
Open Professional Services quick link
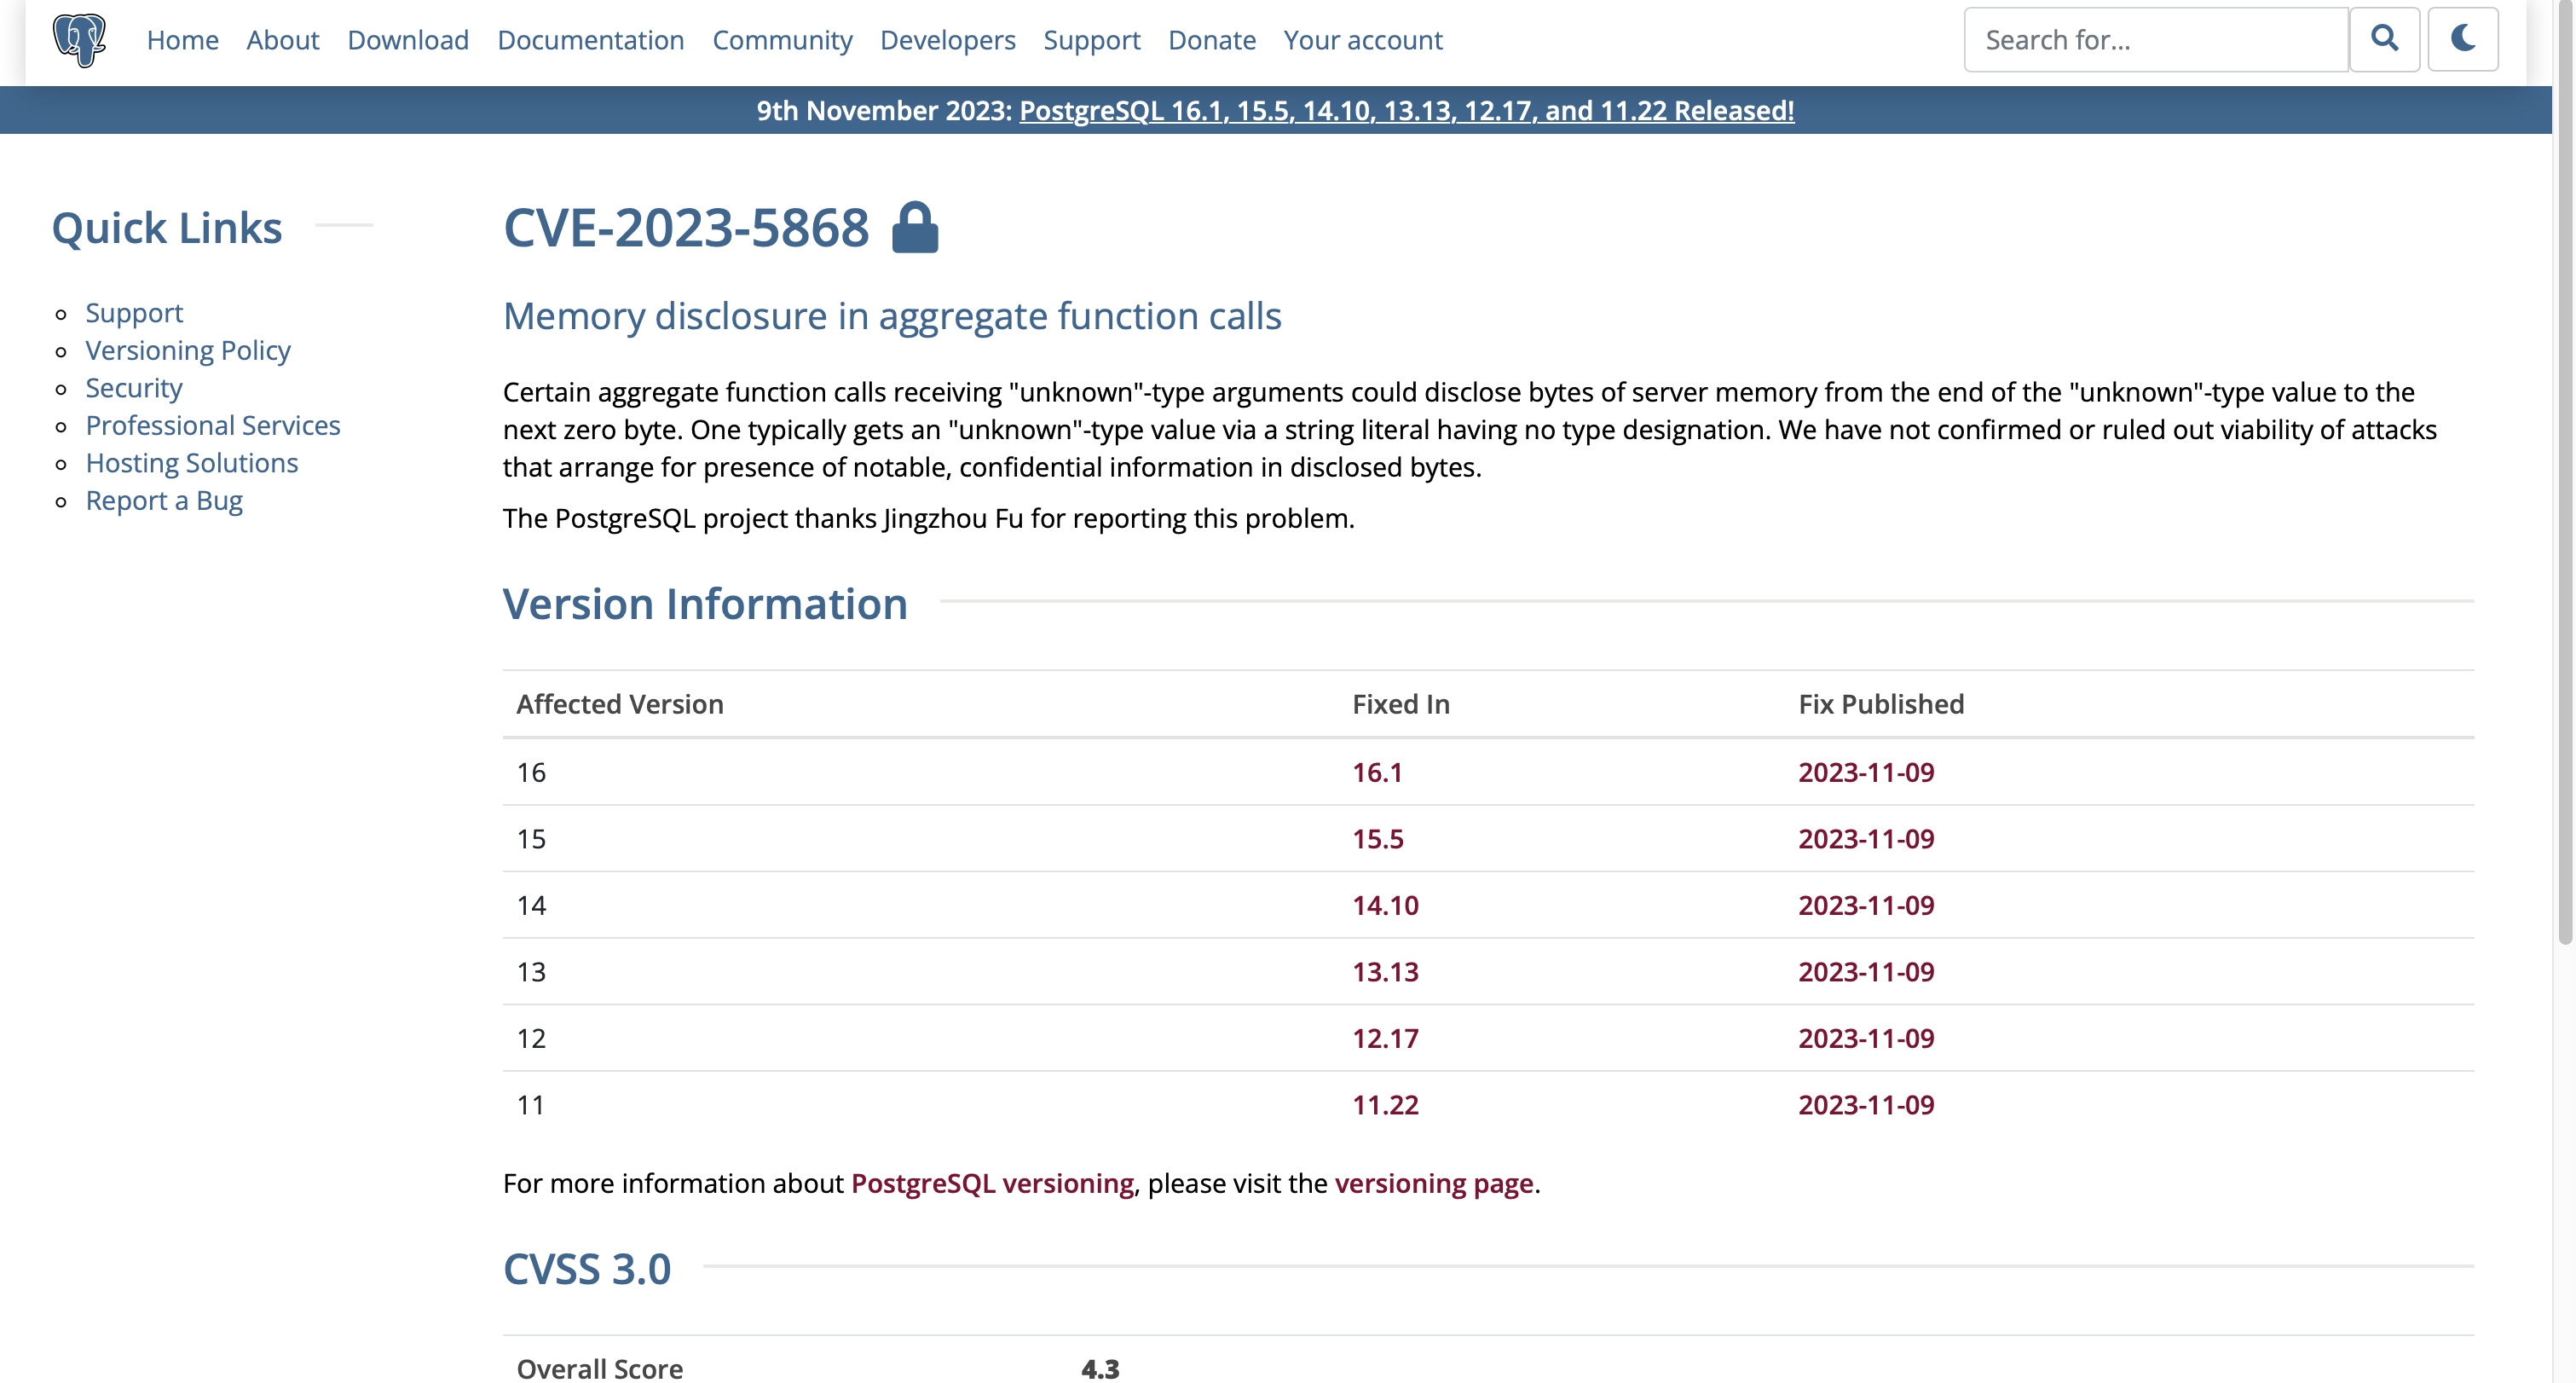[213, 425]
